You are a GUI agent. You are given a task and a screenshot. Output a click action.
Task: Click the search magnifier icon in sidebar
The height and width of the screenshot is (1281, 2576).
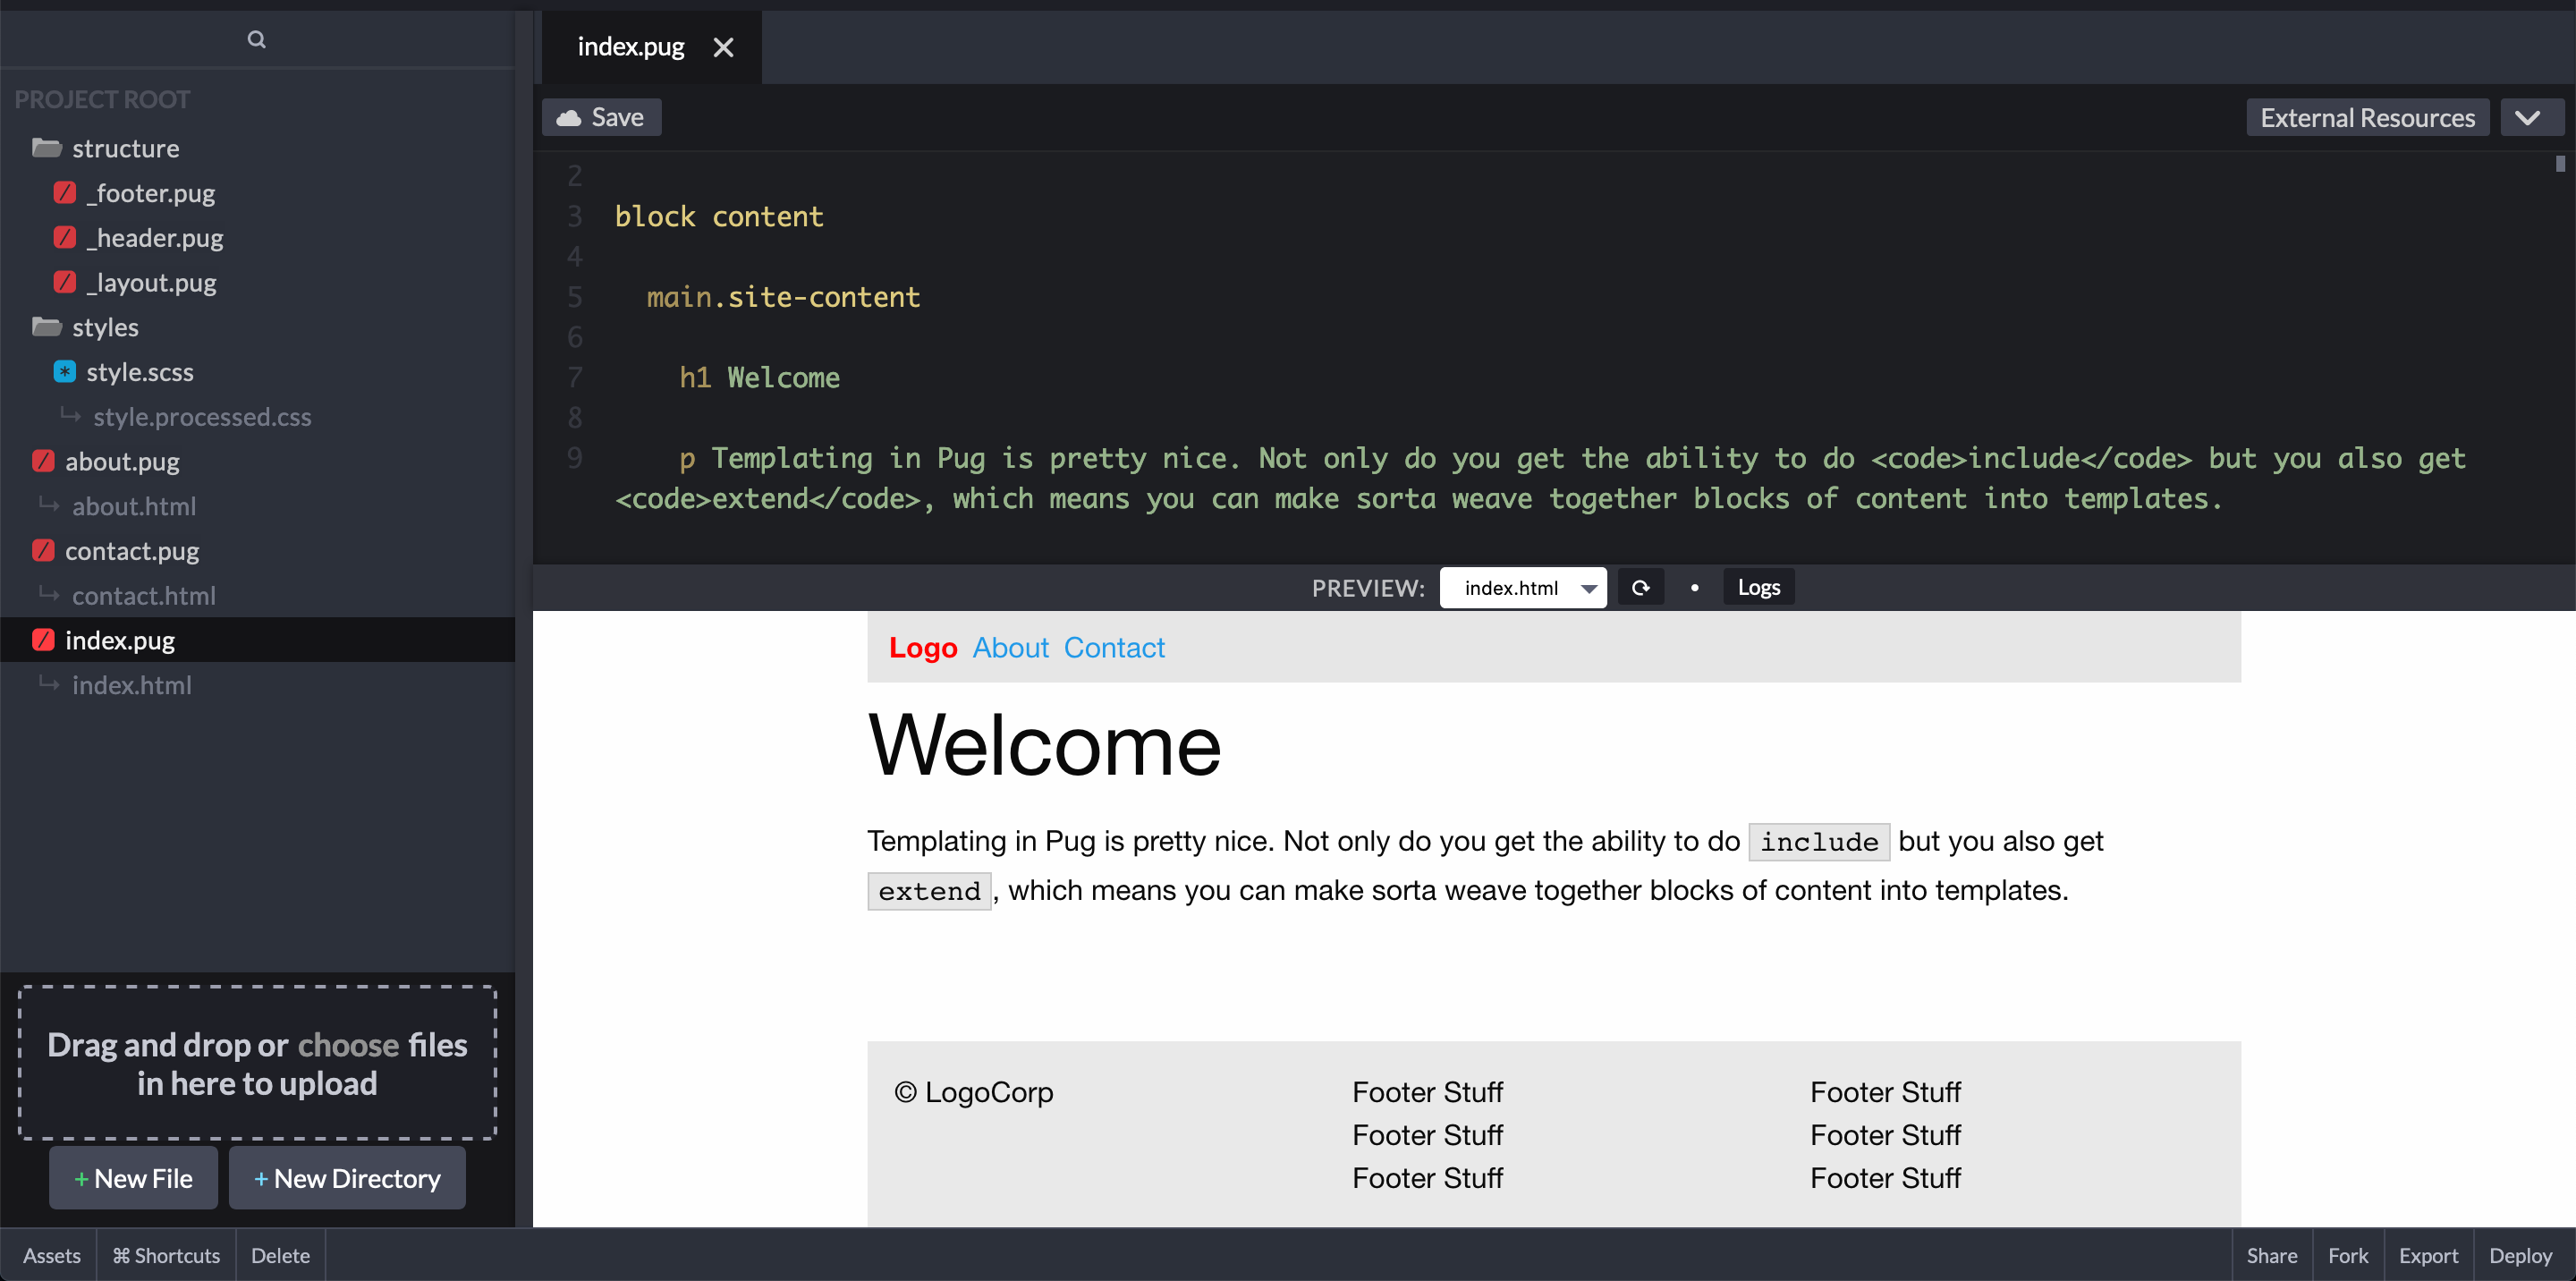(x=256, y=39)
